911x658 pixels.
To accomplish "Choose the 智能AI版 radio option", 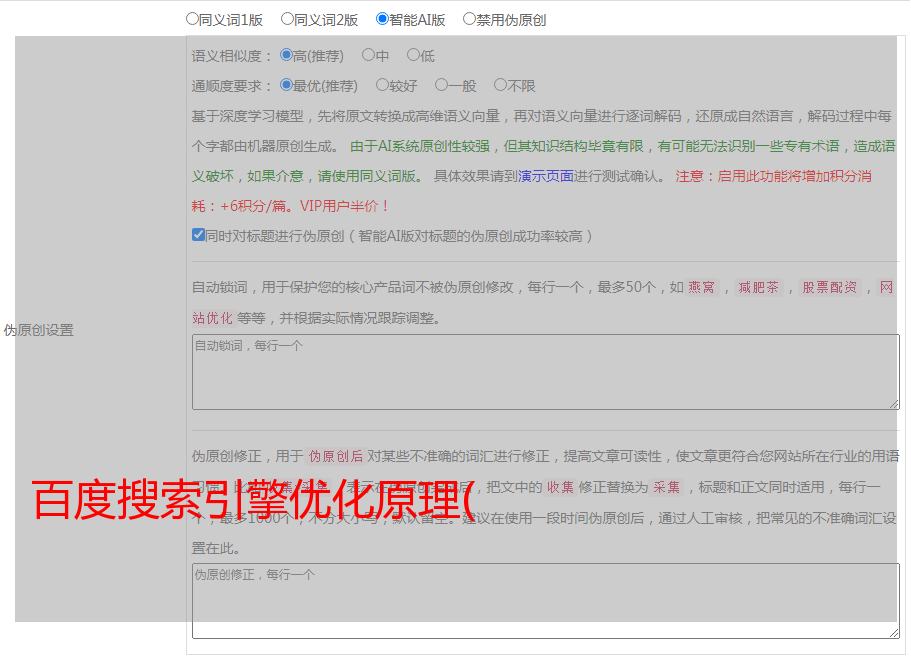I will pos(382,19).
